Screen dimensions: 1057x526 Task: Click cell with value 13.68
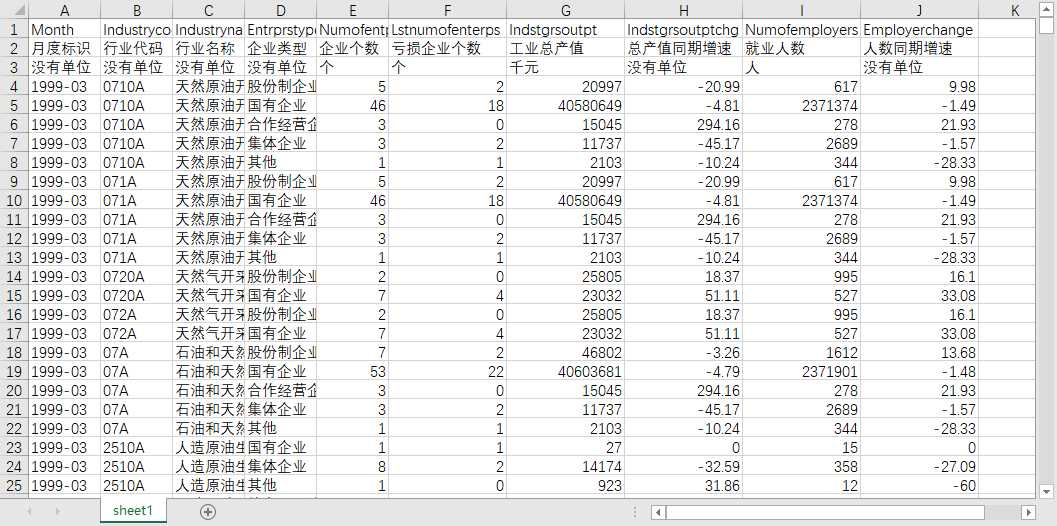[919, 353]
